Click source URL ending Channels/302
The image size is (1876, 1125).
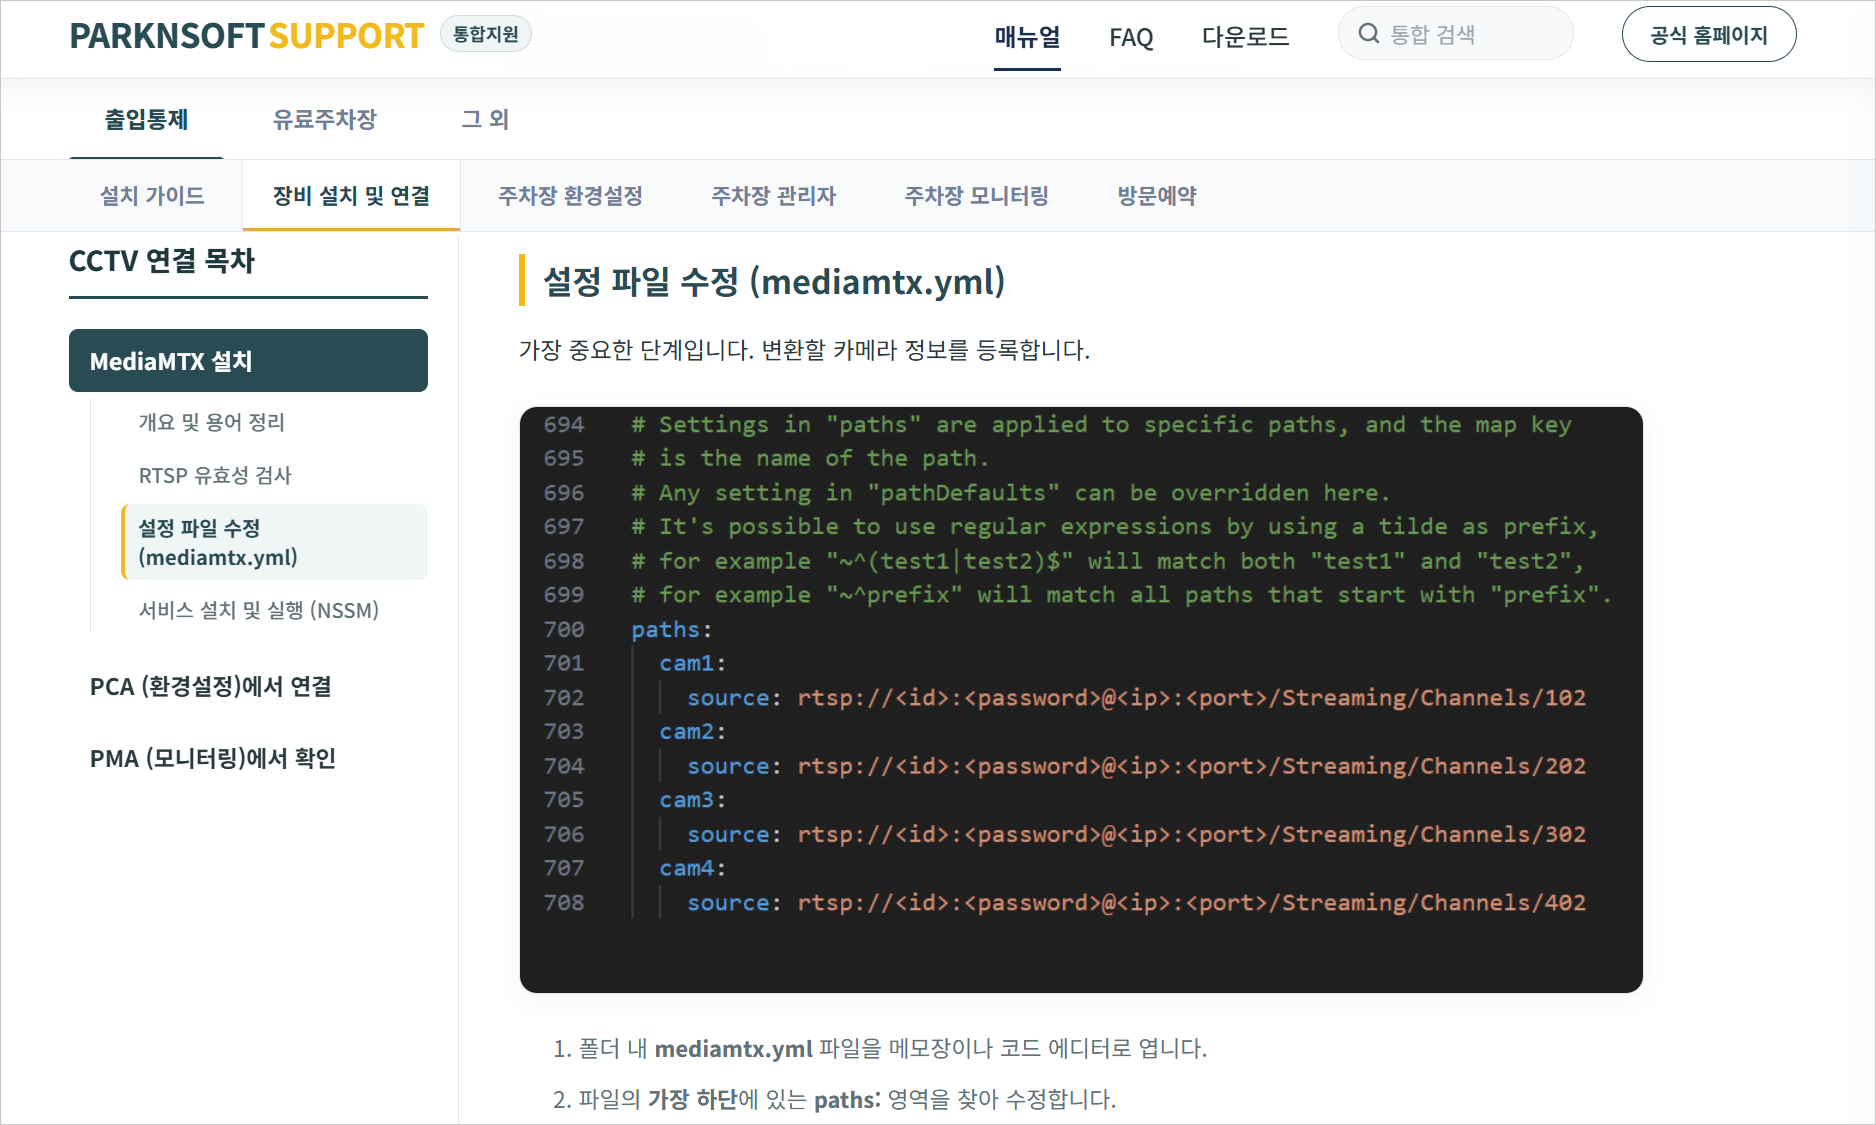[x=1191, y=834]
